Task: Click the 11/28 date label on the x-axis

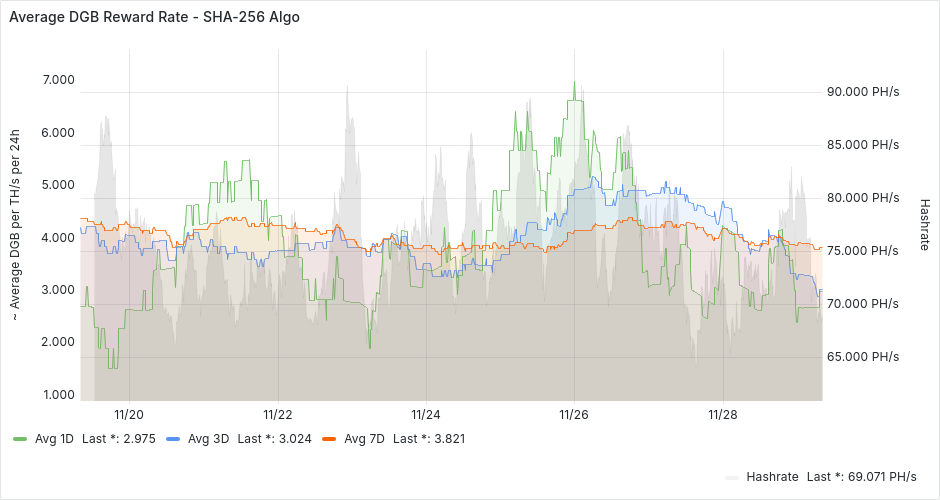Action: pyautogui.click(x=723, y=414)
